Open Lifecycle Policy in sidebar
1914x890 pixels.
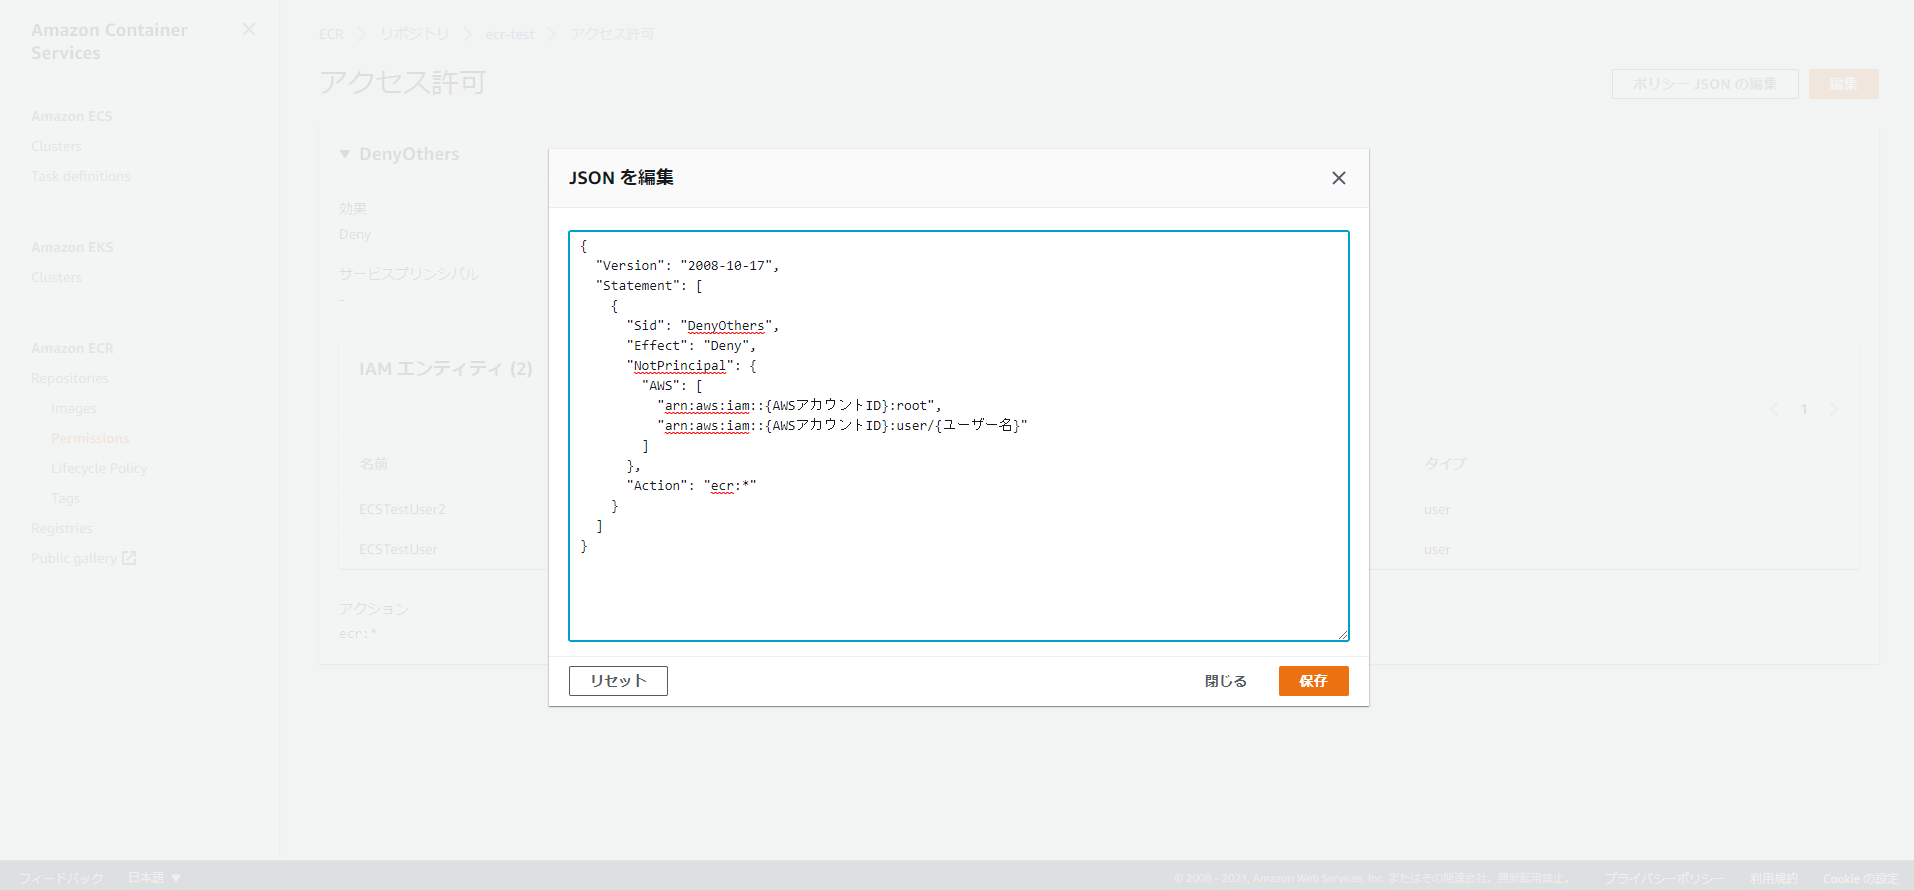[99, 468]
